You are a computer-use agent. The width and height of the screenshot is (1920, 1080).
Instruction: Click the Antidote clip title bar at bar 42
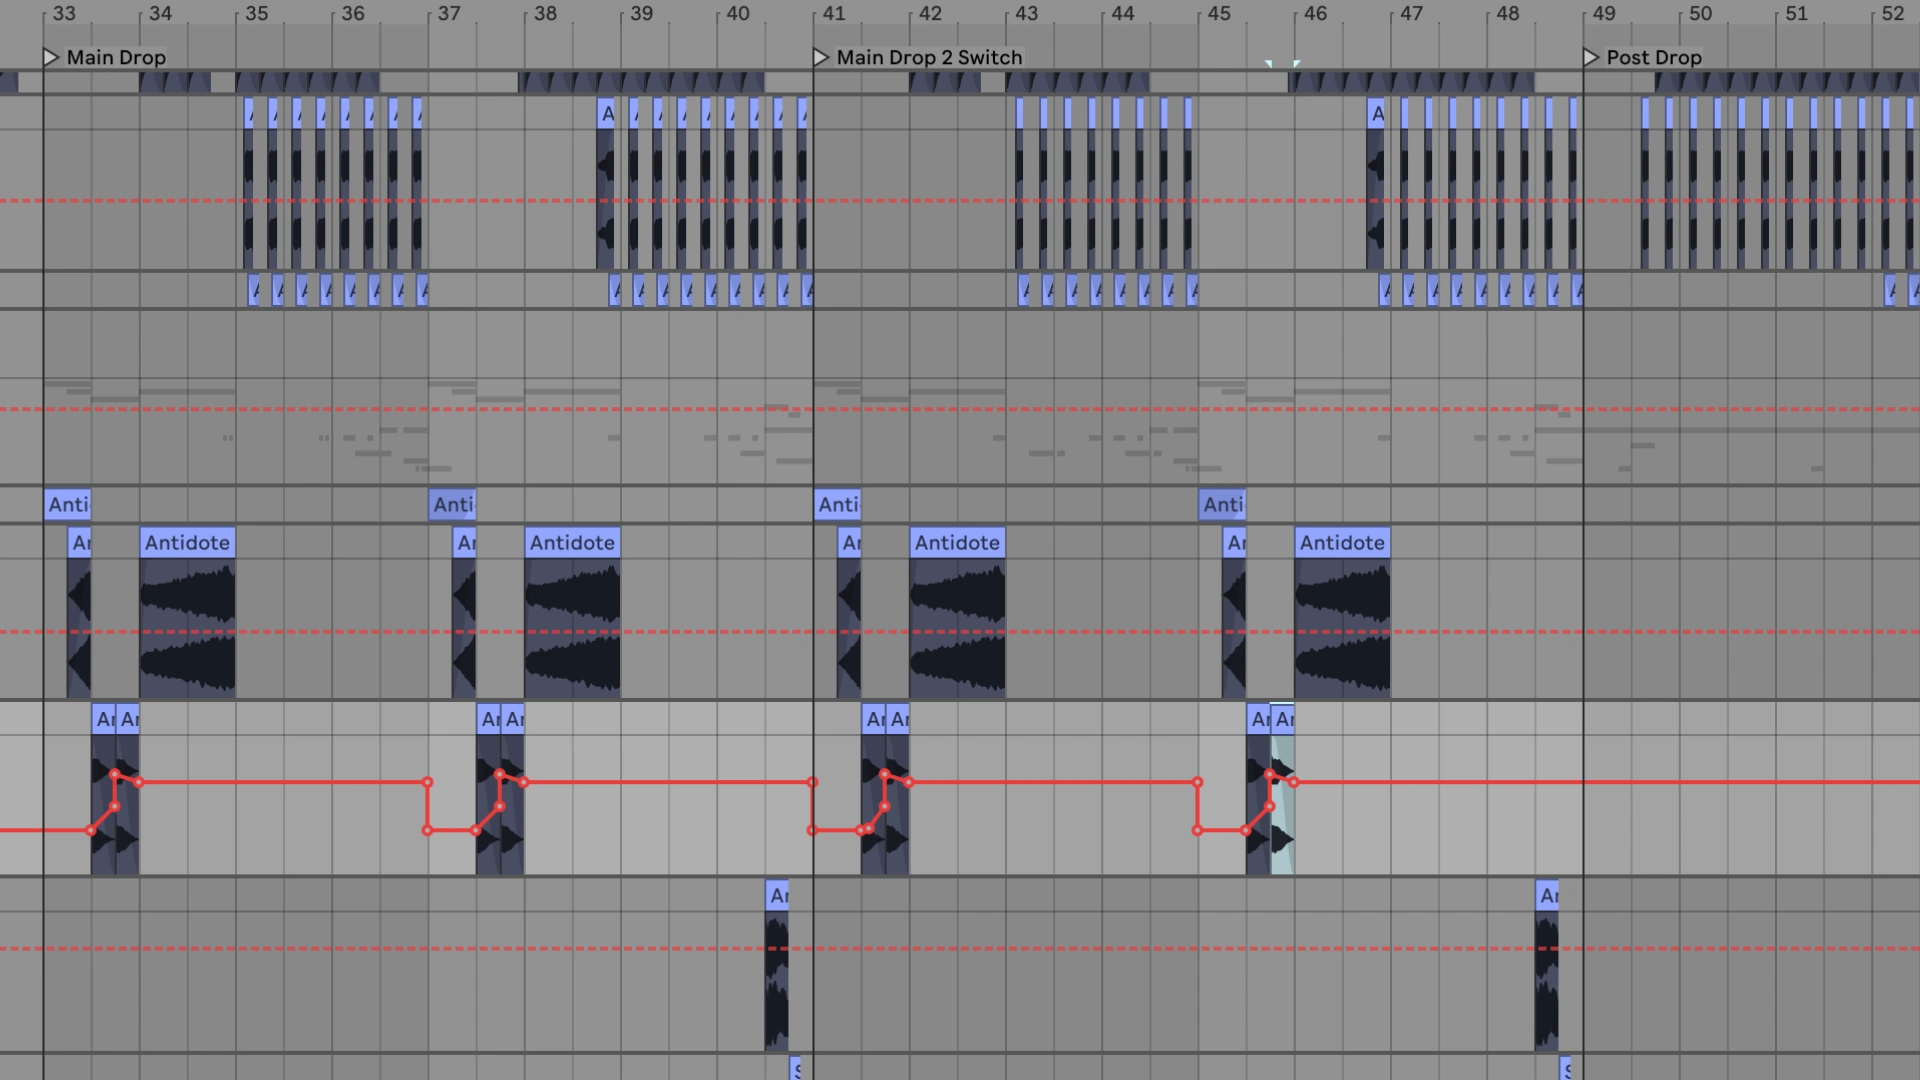pyautogui.click(x=957, y=542)
